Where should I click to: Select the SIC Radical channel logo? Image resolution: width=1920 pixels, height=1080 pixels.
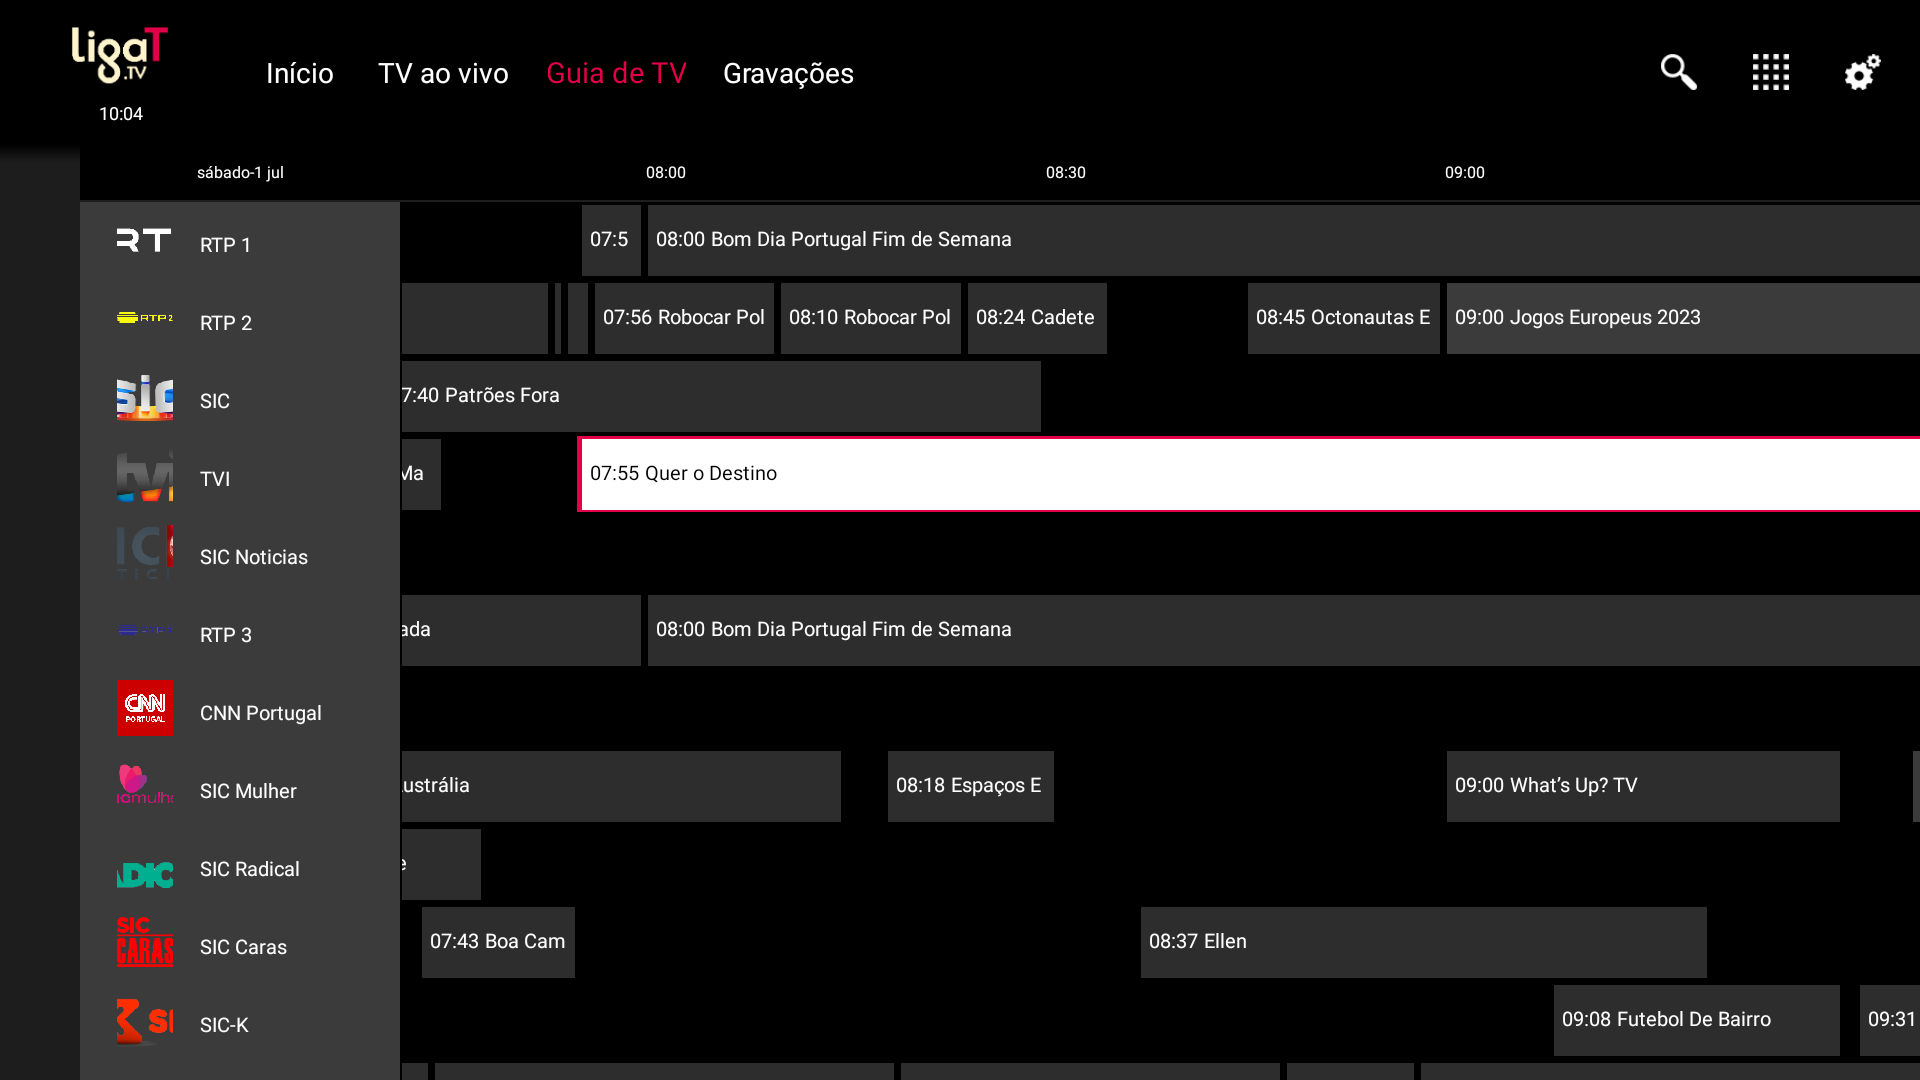145,874
